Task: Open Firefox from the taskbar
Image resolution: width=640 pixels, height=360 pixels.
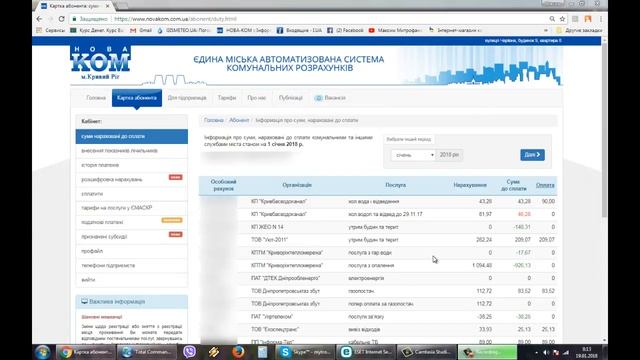Action: pyautogui.click(x=238, y=352)
